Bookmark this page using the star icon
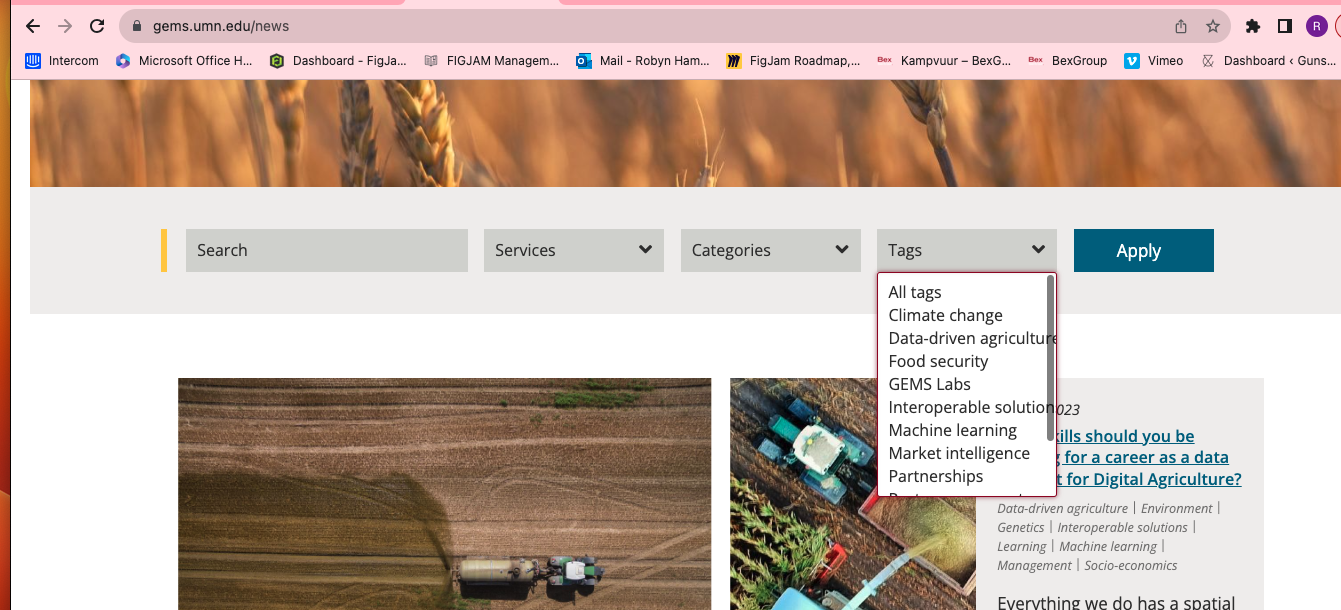The width and height of the screenshot is (1341, 610). click(x=1213, y=26)
